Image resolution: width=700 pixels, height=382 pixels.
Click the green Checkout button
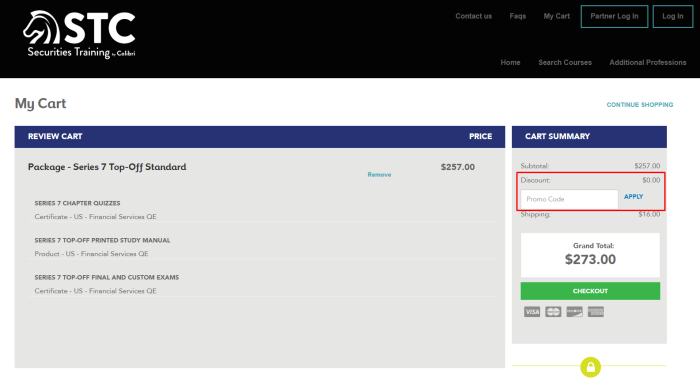[x=590, y=291]
